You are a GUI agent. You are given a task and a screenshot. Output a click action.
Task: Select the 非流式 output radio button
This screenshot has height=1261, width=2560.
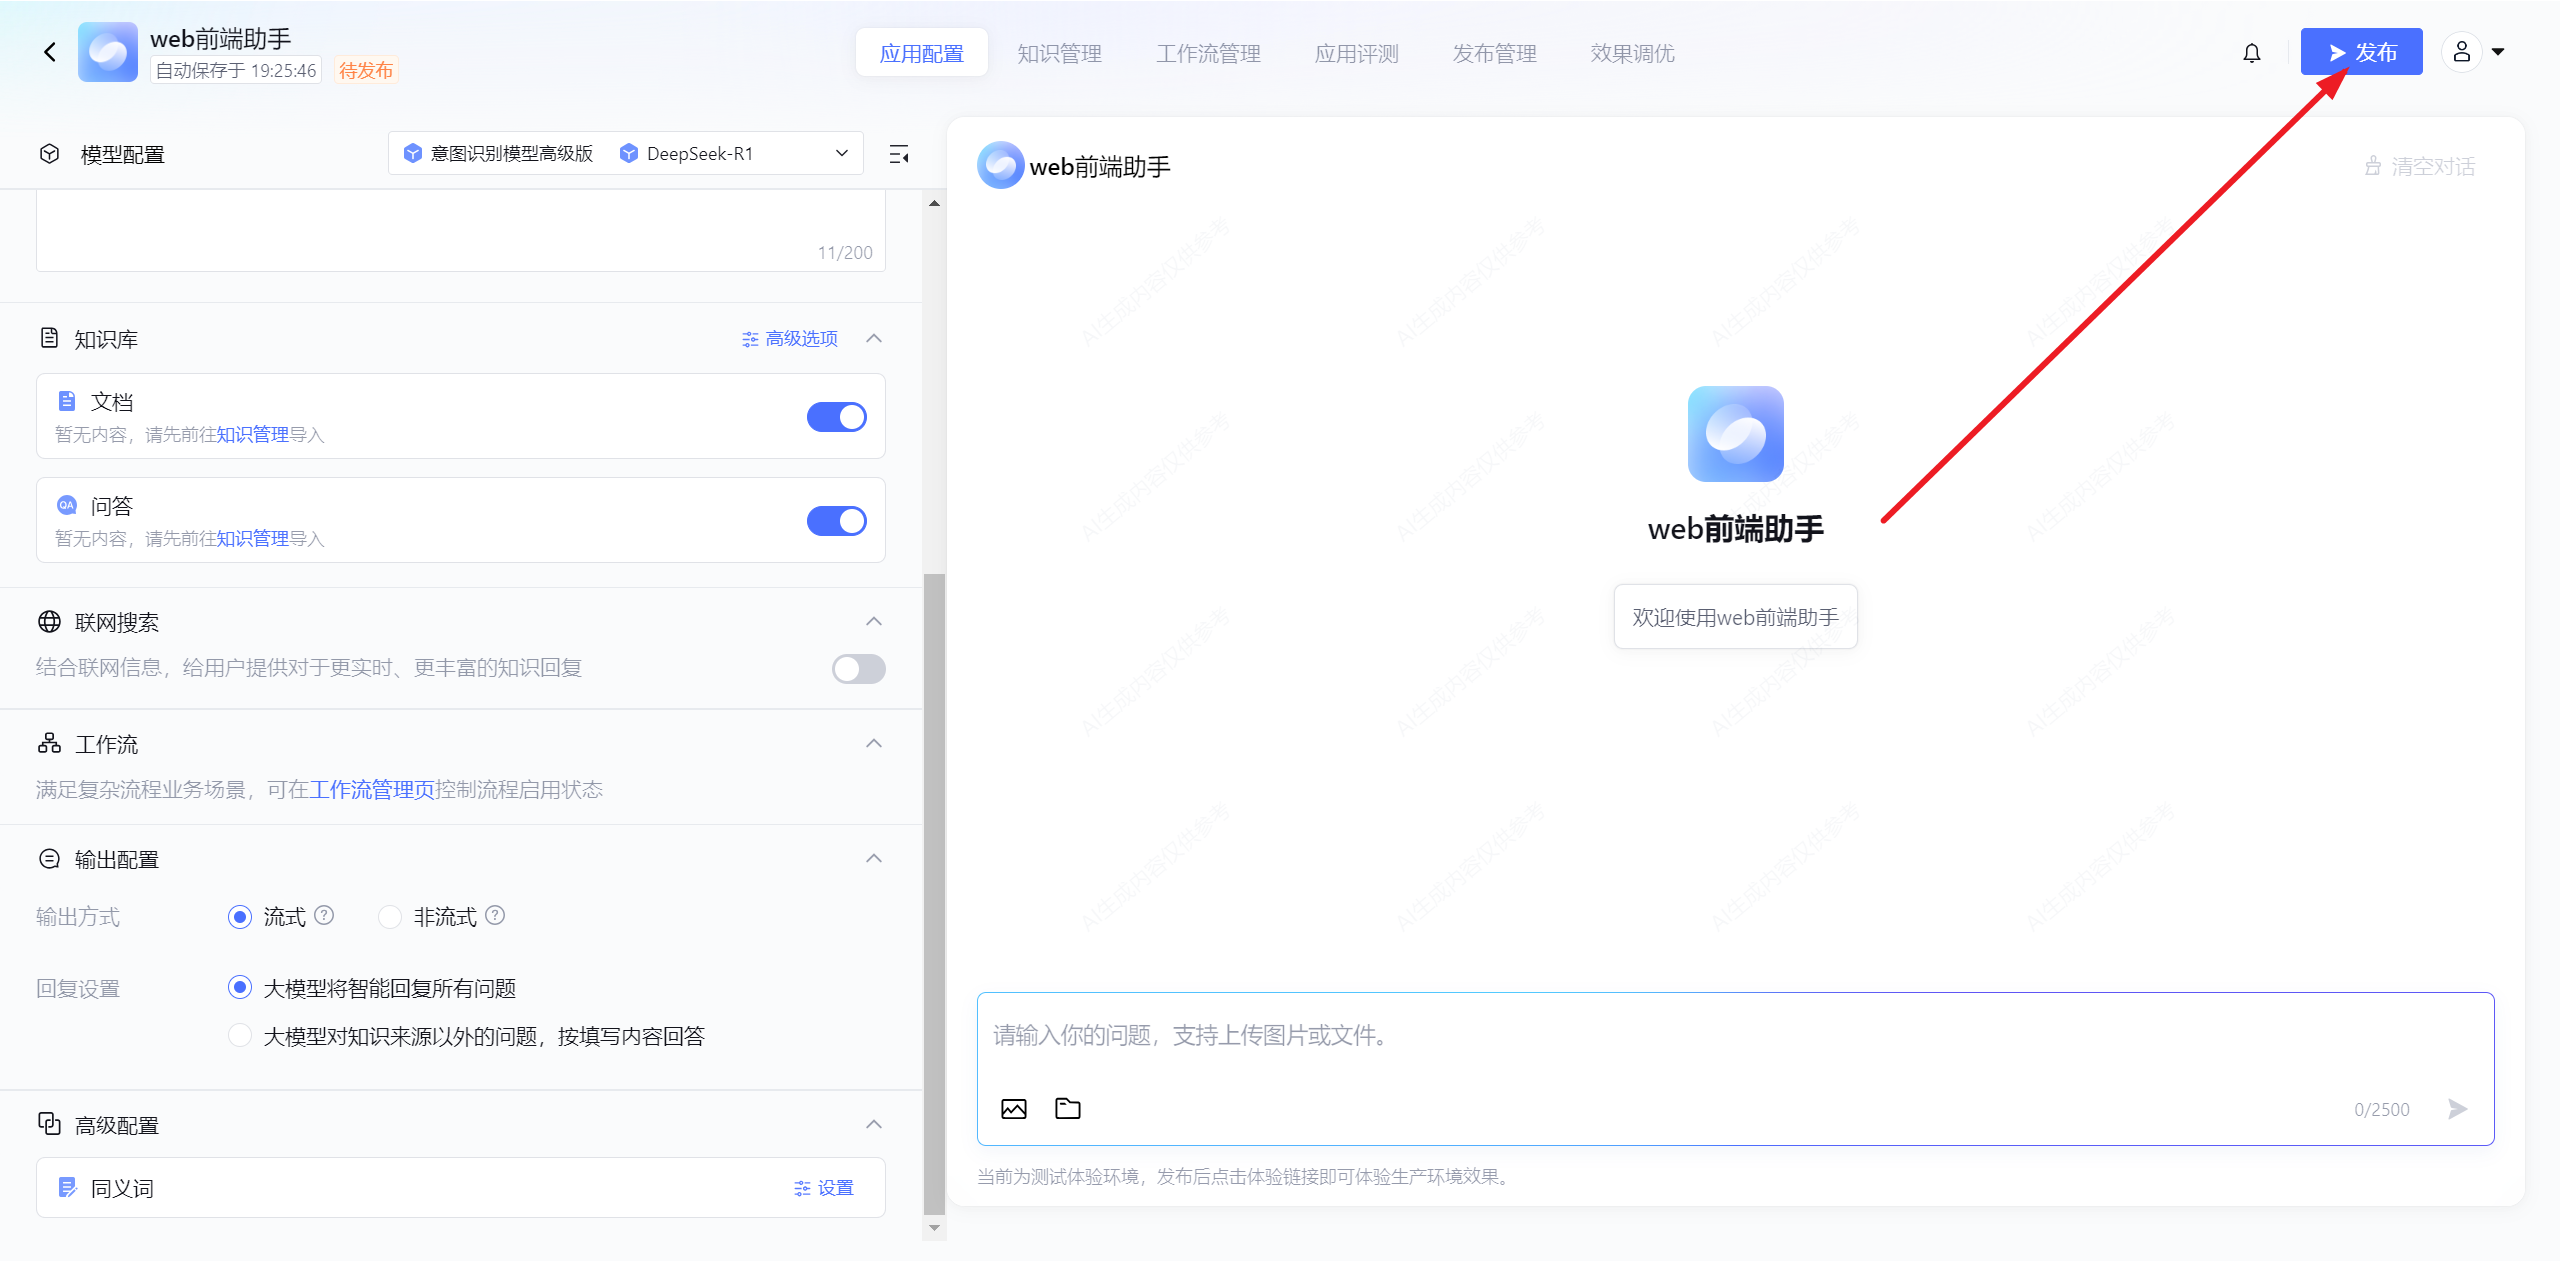[390, 917]
